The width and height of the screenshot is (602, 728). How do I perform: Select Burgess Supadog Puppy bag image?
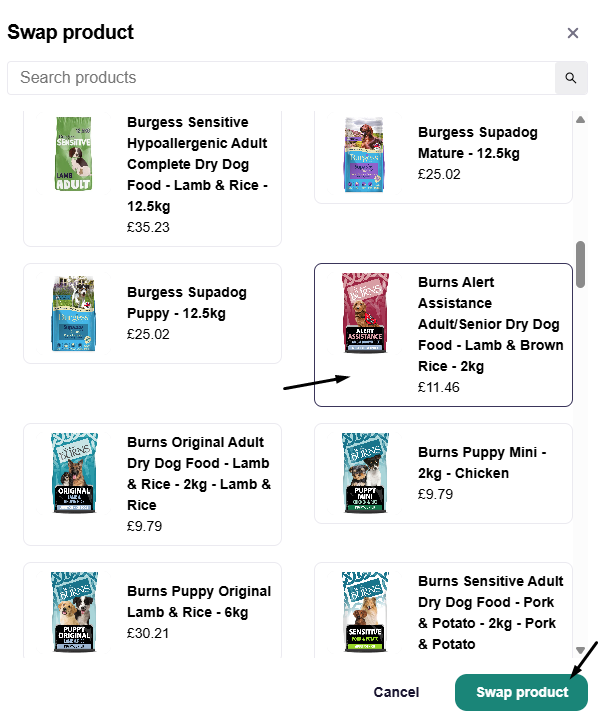[x=73, y=313]
